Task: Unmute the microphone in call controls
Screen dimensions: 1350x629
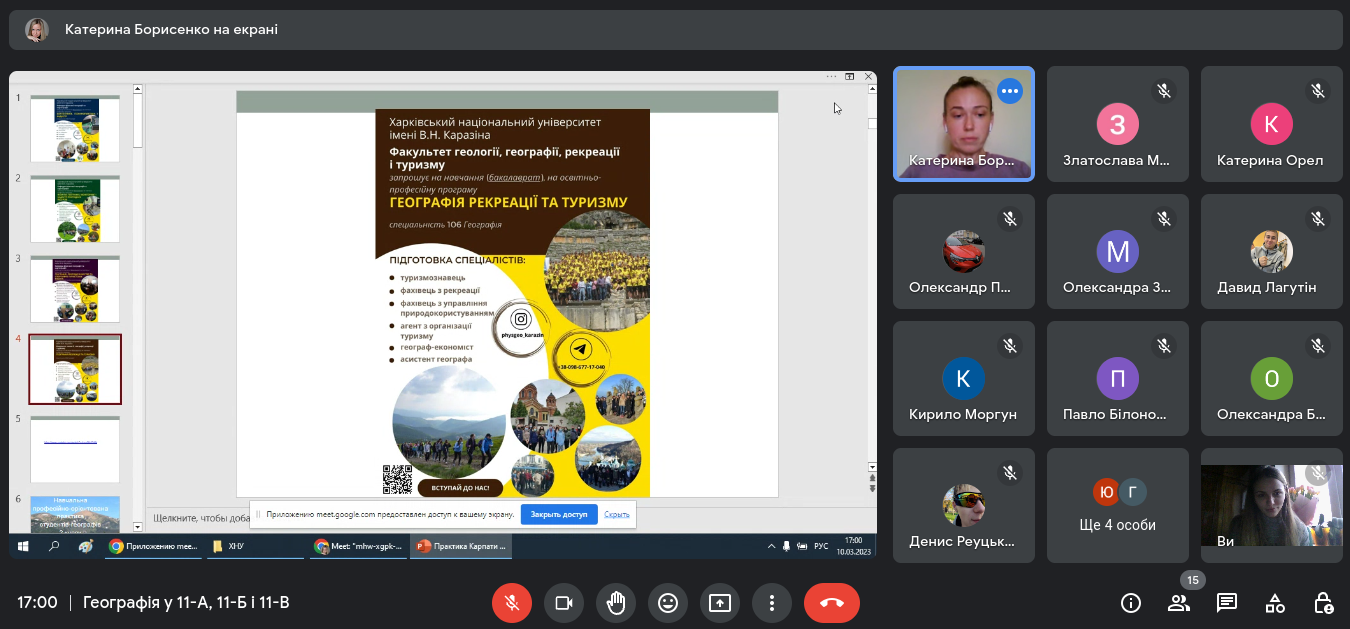Action: [512, 603]
